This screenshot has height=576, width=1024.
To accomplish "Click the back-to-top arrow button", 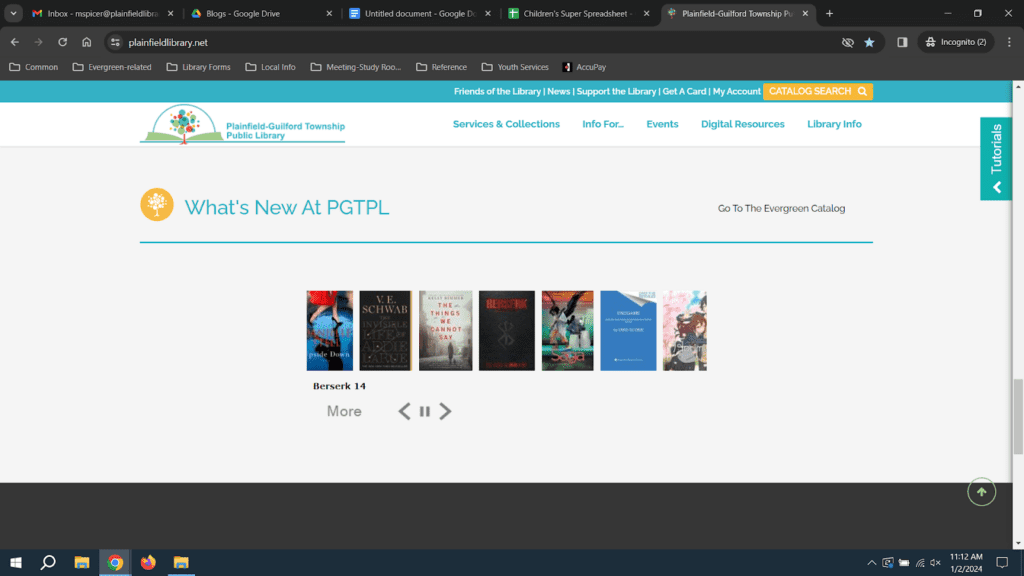I will (982, 492).
